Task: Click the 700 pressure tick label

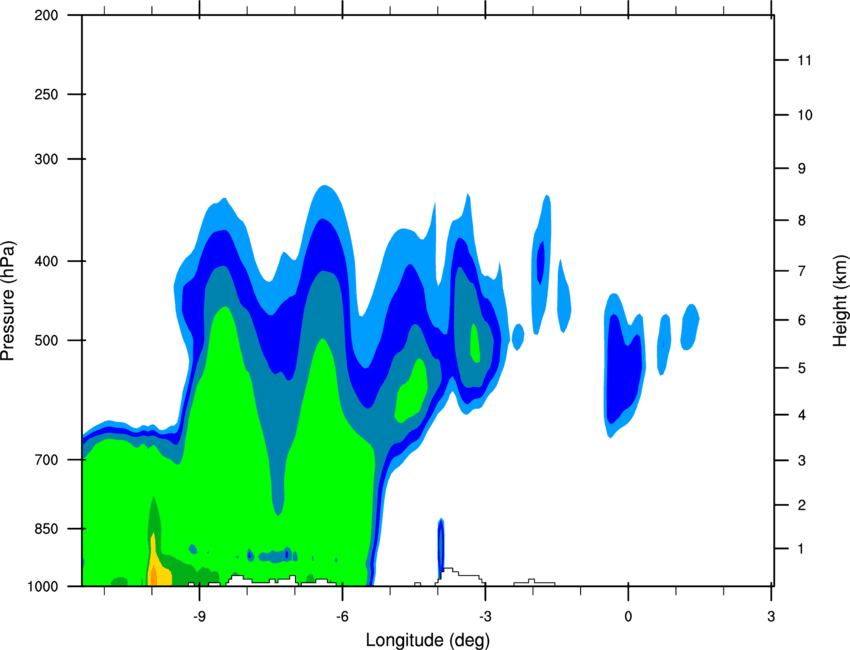Action: click(46, 460)
